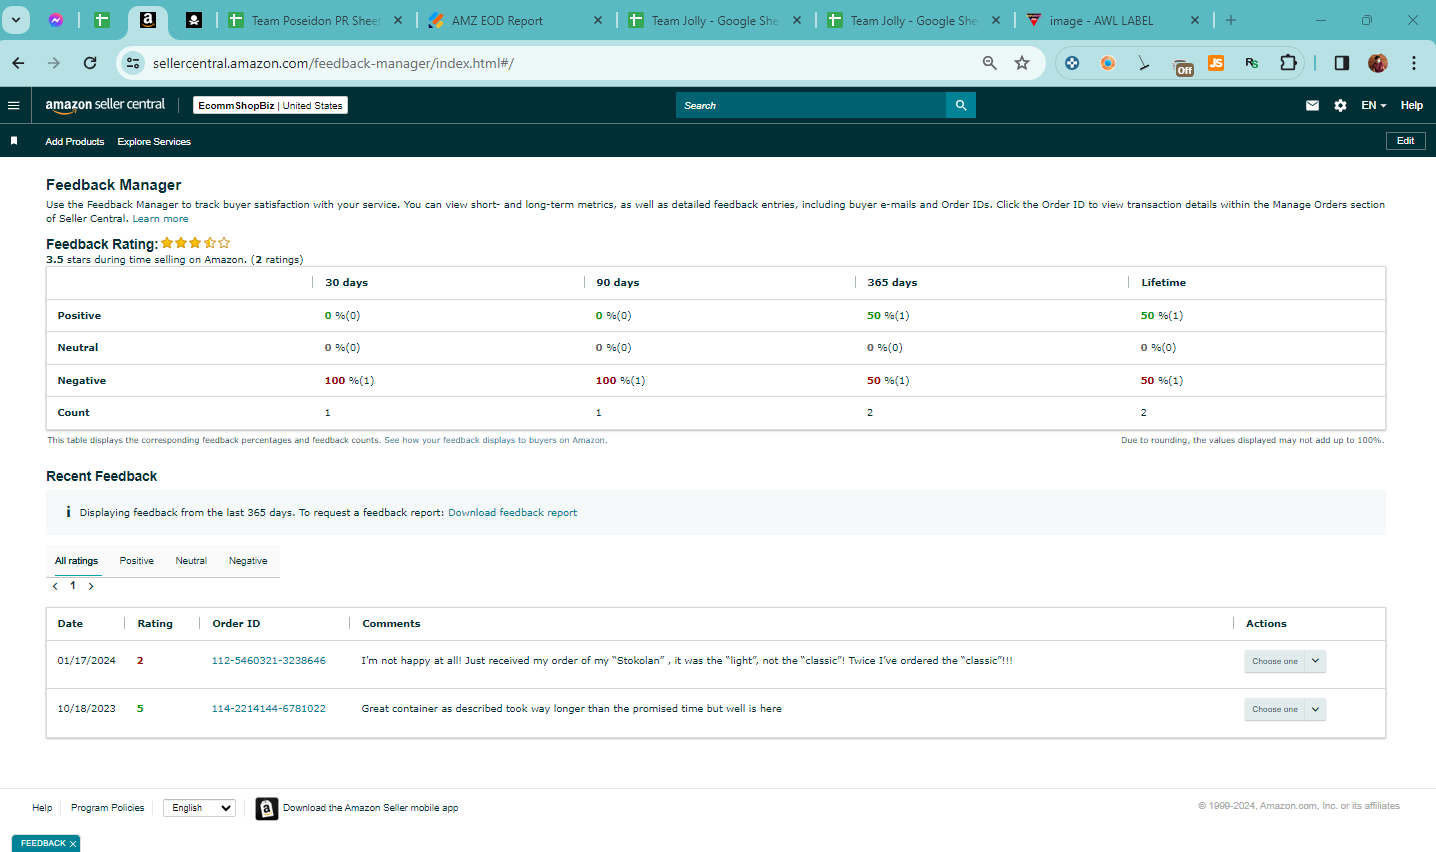Click the browser address bar URL

(x=333, y=63)
